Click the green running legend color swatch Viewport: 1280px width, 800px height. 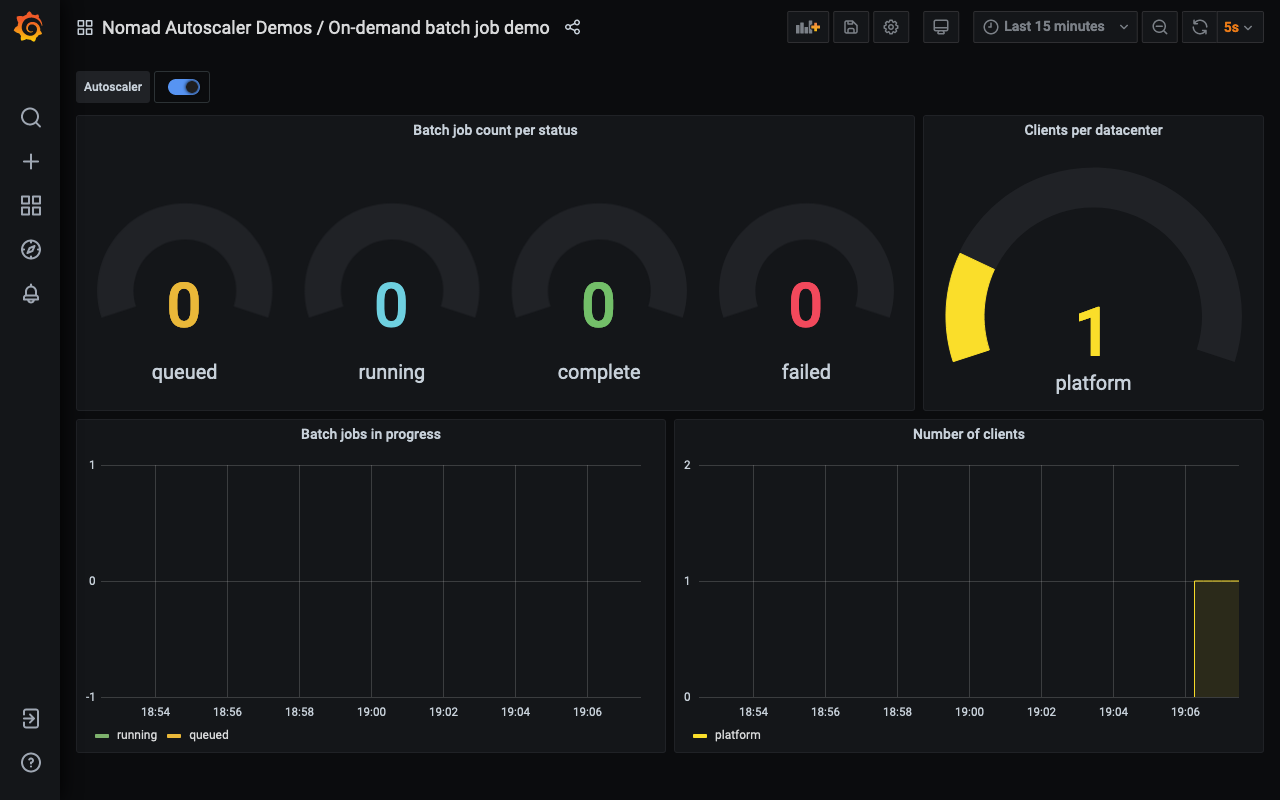click(102, 736)
